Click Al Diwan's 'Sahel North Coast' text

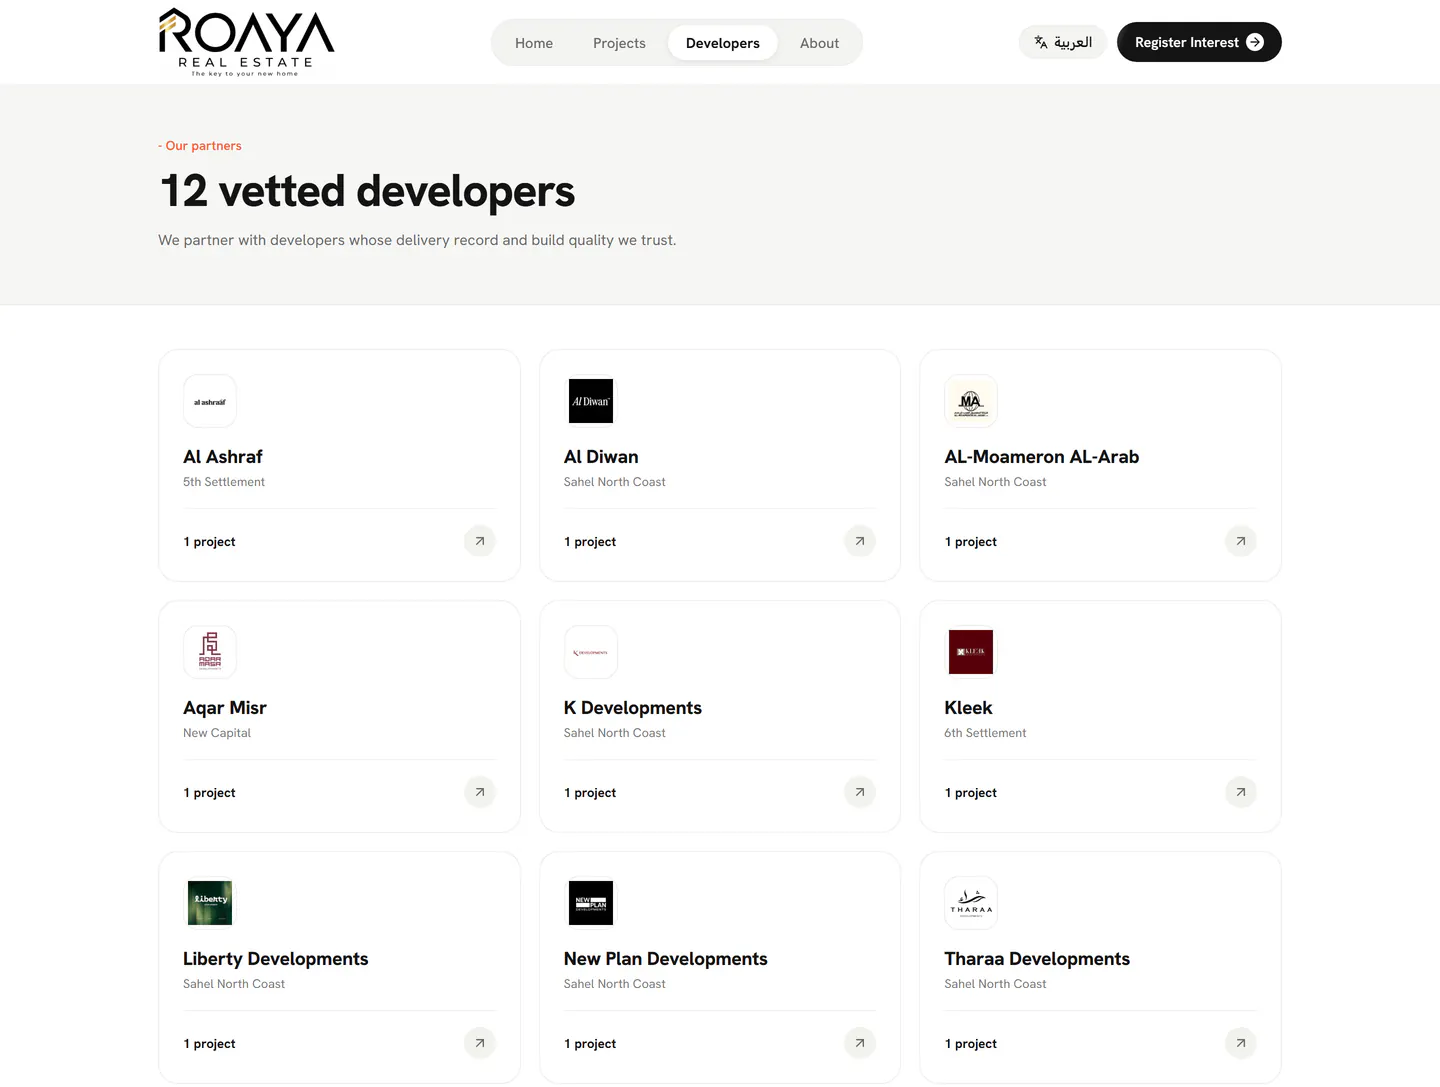pos(615,482)
